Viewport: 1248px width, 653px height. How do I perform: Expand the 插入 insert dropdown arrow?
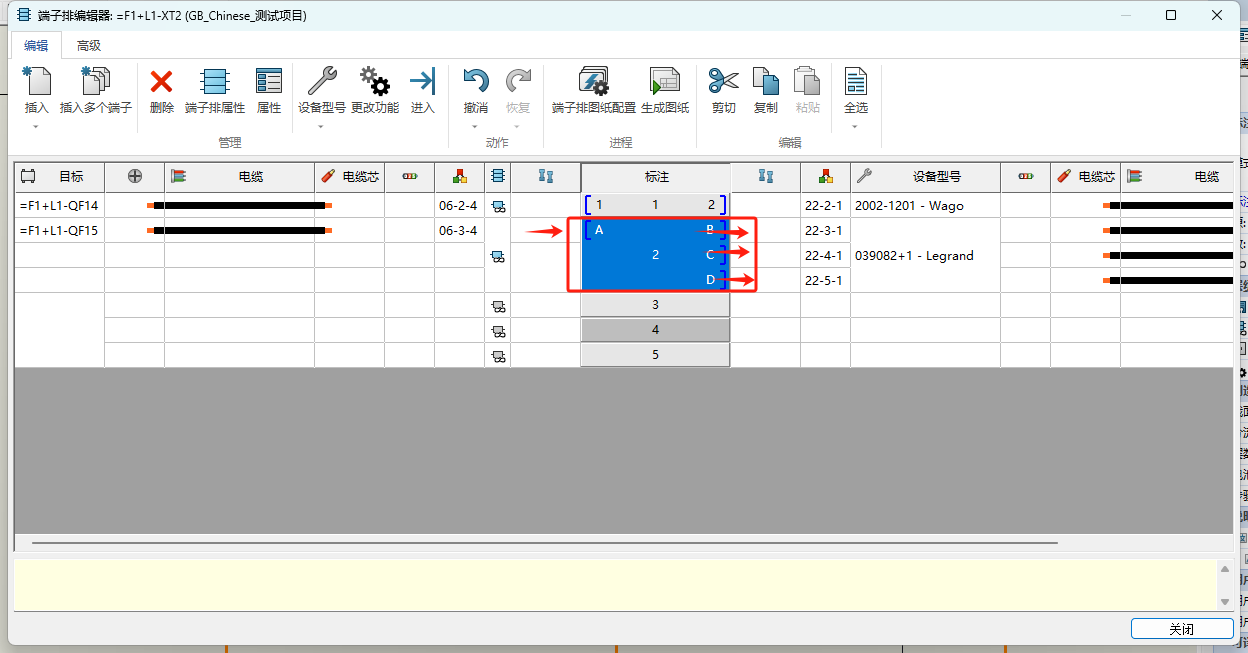[36, 126]
